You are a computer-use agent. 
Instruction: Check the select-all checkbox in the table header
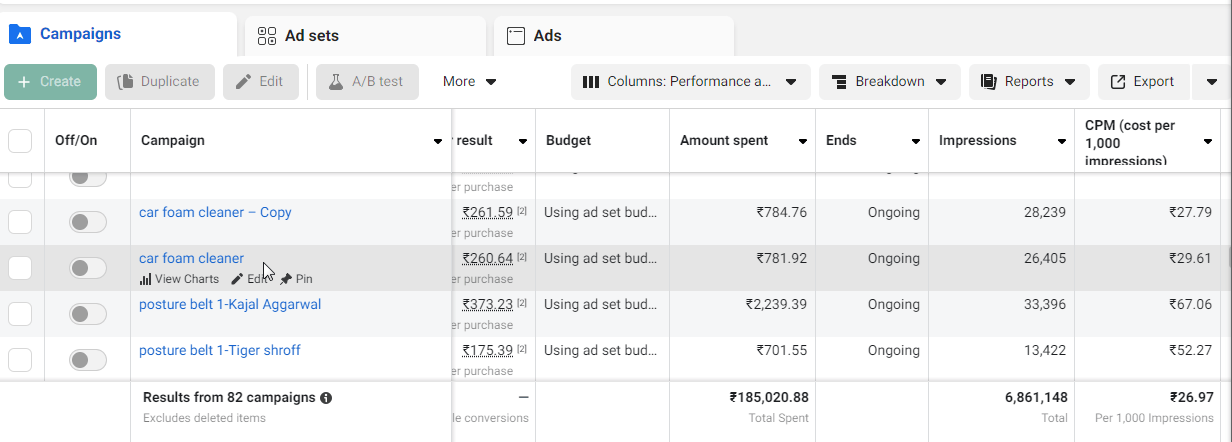[20, 141]
